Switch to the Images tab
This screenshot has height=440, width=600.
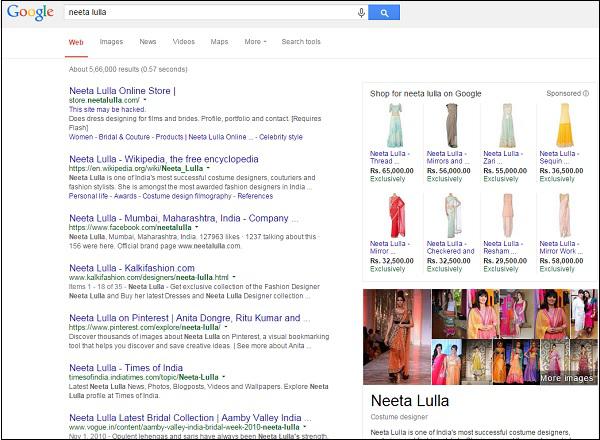point(111,42)
